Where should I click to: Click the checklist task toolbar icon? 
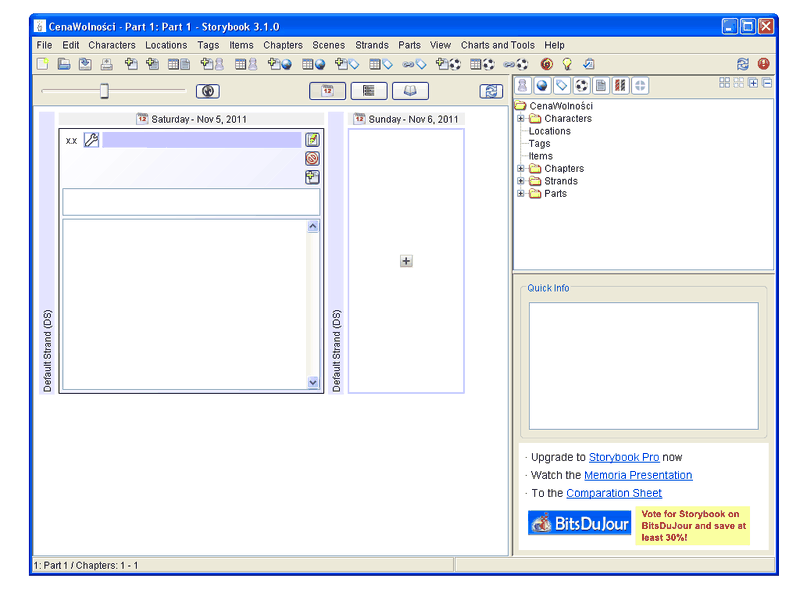[589, 64]
